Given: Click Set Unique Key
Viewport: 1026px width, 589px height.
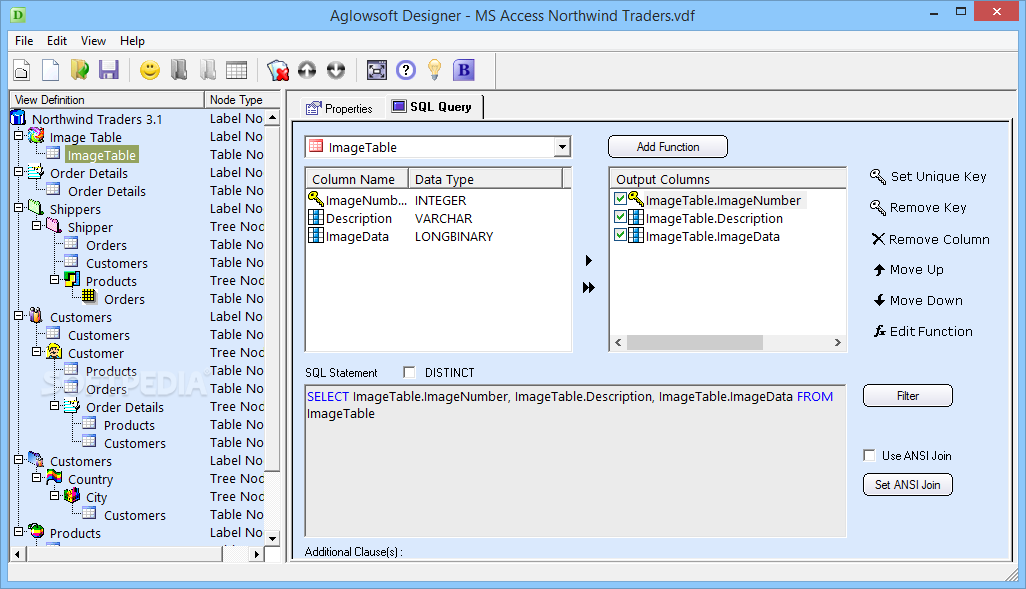Looking at the screenshot, I should click(x=928, y=177).
